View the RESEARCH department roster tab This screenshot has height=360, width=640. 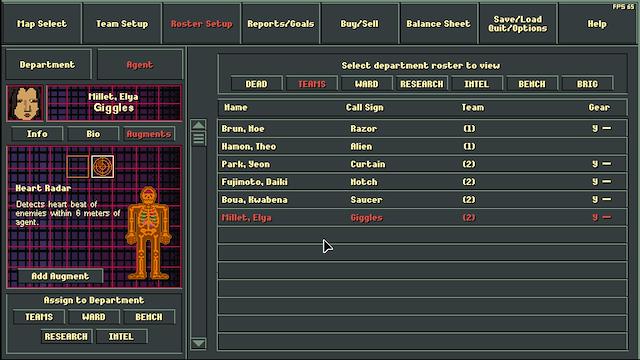pyautogui.click(x=422, y=84)
